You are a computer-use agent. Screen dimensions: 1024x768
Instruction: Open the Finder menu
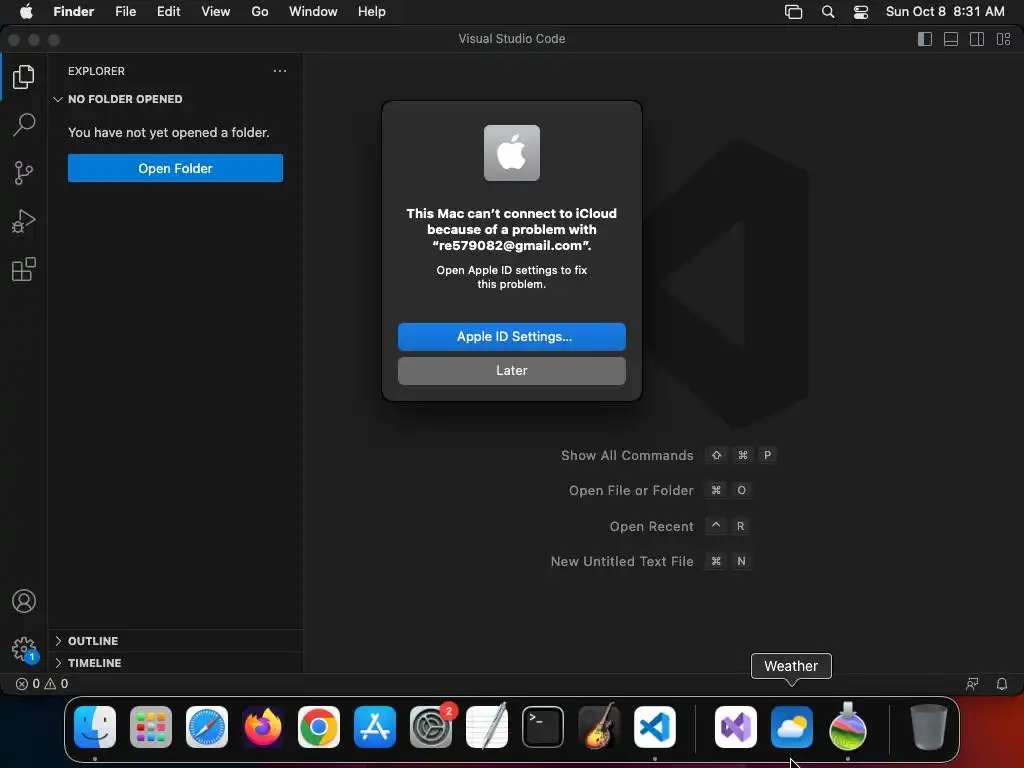point(74,11)
